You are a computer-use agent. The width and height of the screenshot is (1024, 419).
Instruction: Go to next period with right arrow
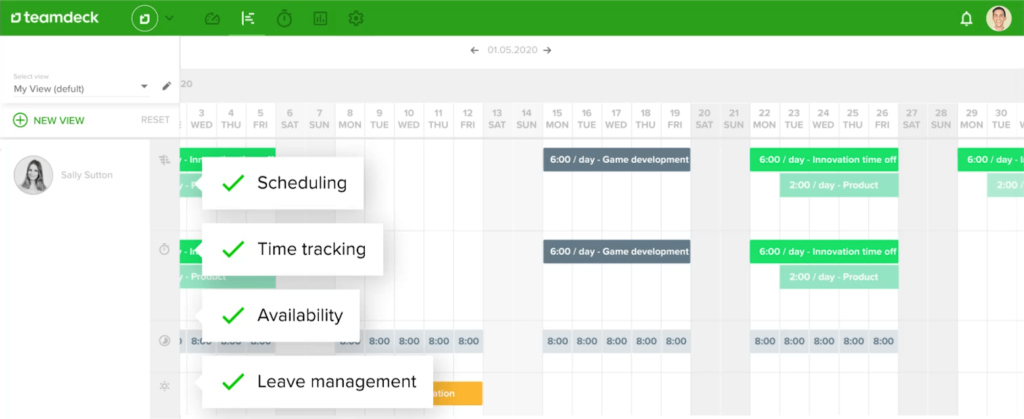(x=547, y=50)
